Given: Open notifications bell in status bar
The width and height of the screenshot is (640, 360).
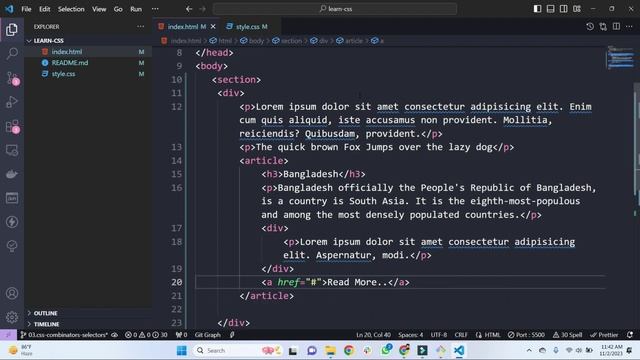Looking at the screenshot, I should (630, 335).
